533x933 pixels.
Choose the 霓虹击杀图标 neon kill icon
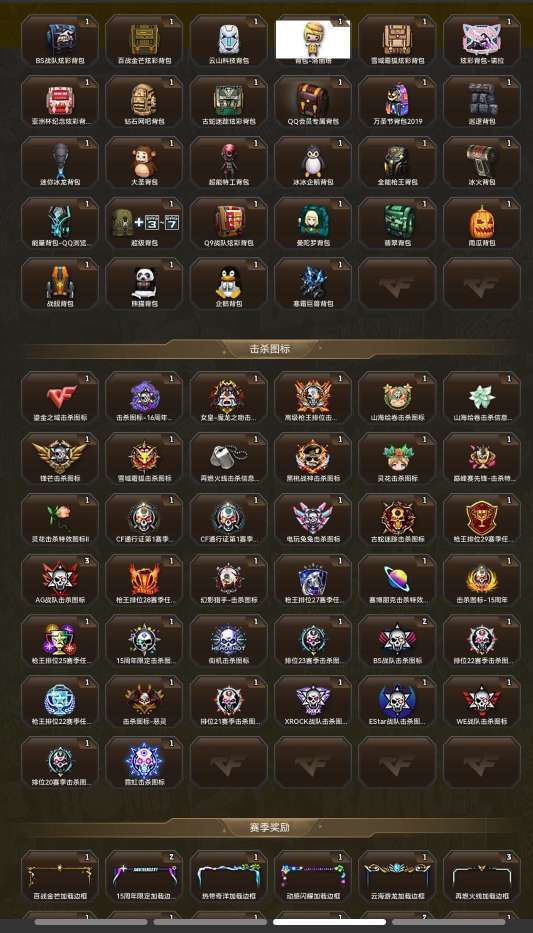click(144, 763)
